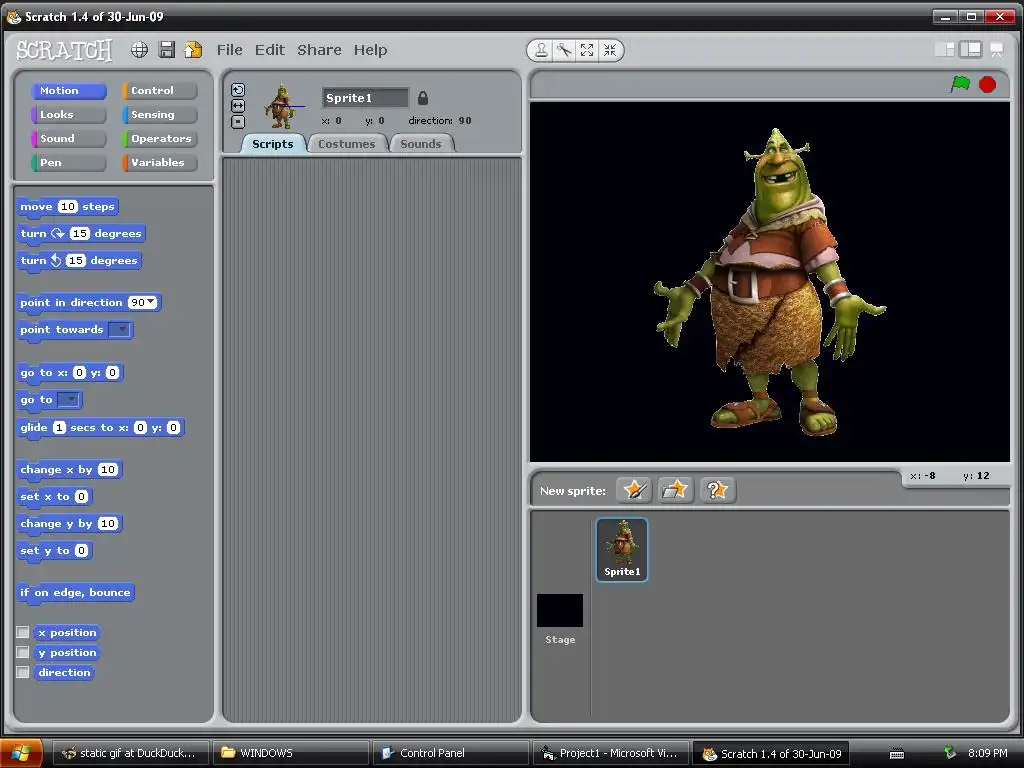Click the sprite name field Sprite1
This screenshot has height=768, width=1024.
365,98
